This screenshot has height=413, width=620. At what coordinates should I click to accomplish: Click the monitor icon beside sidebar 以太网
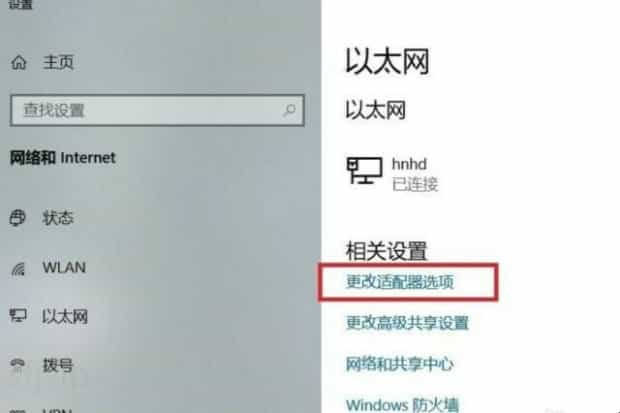[18, 316]
